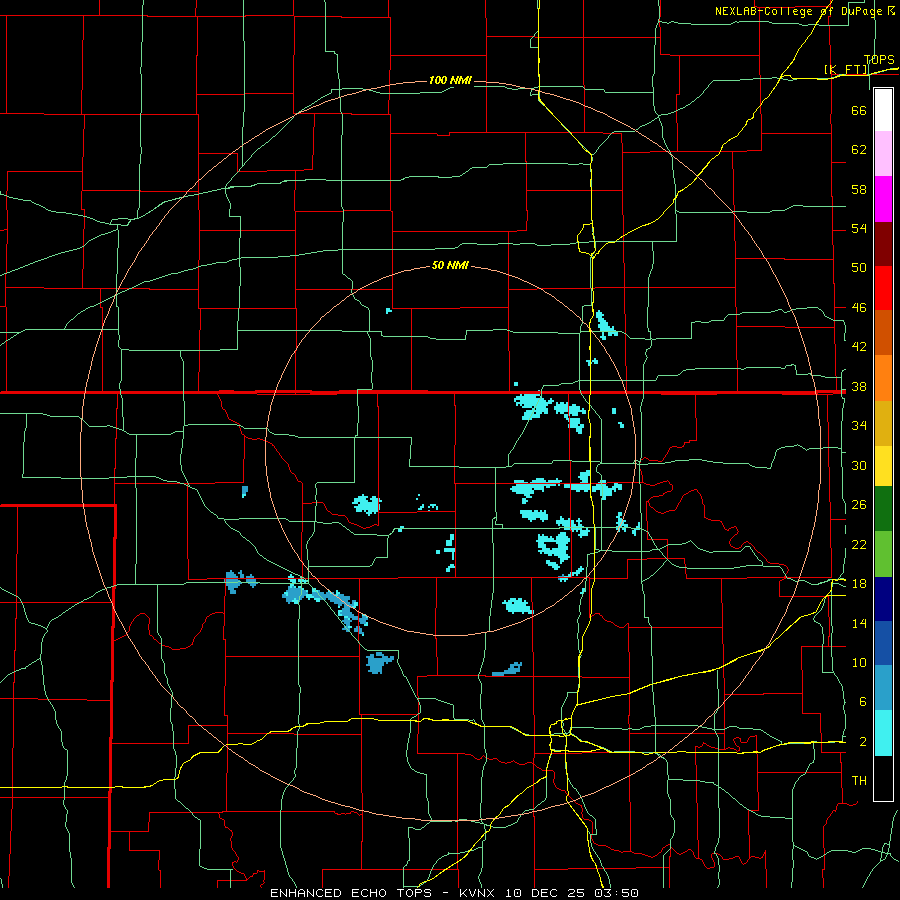Click the "50 NMI" range ring label
900x900 pixels.
click(x=450, y=265)
